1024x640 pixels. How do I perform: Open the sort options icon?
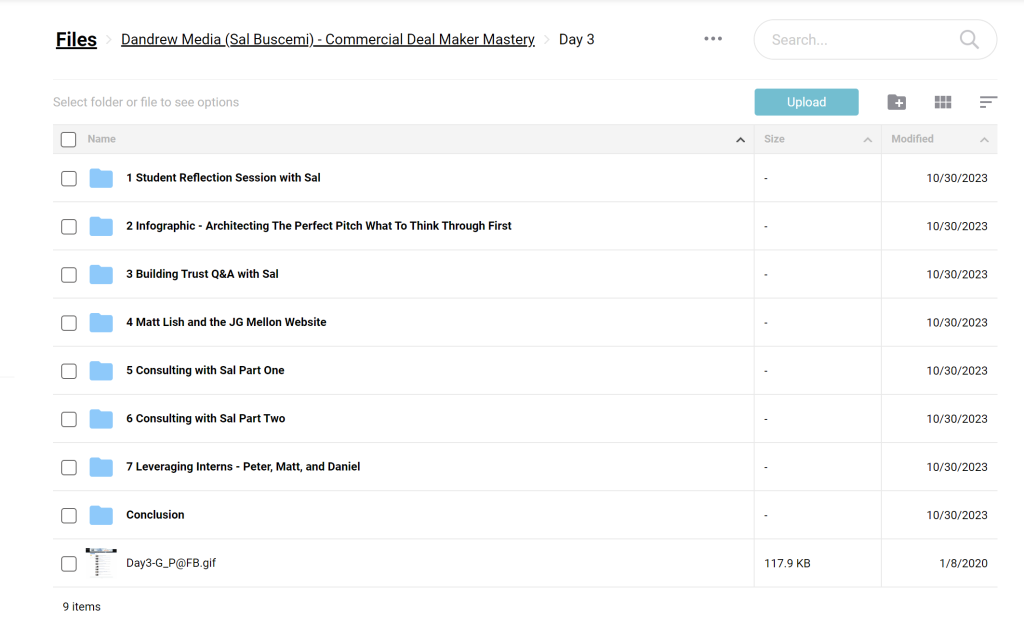(988, 102)
